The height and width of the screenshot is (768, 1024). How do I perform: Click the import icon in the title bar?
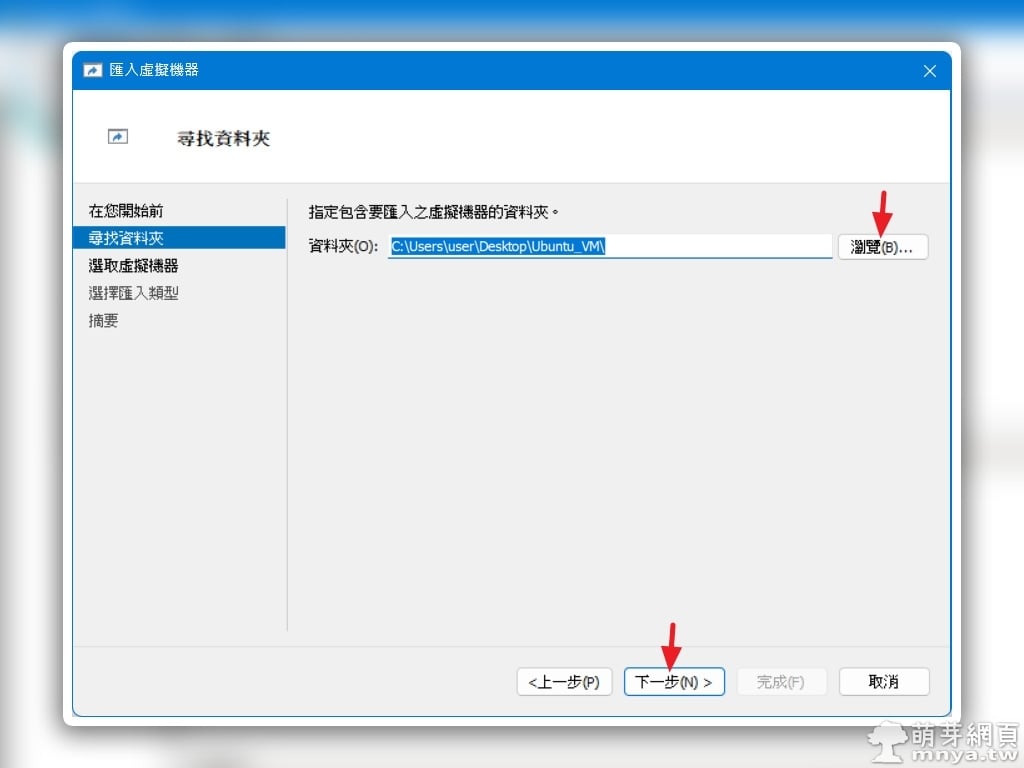point(93,71)
